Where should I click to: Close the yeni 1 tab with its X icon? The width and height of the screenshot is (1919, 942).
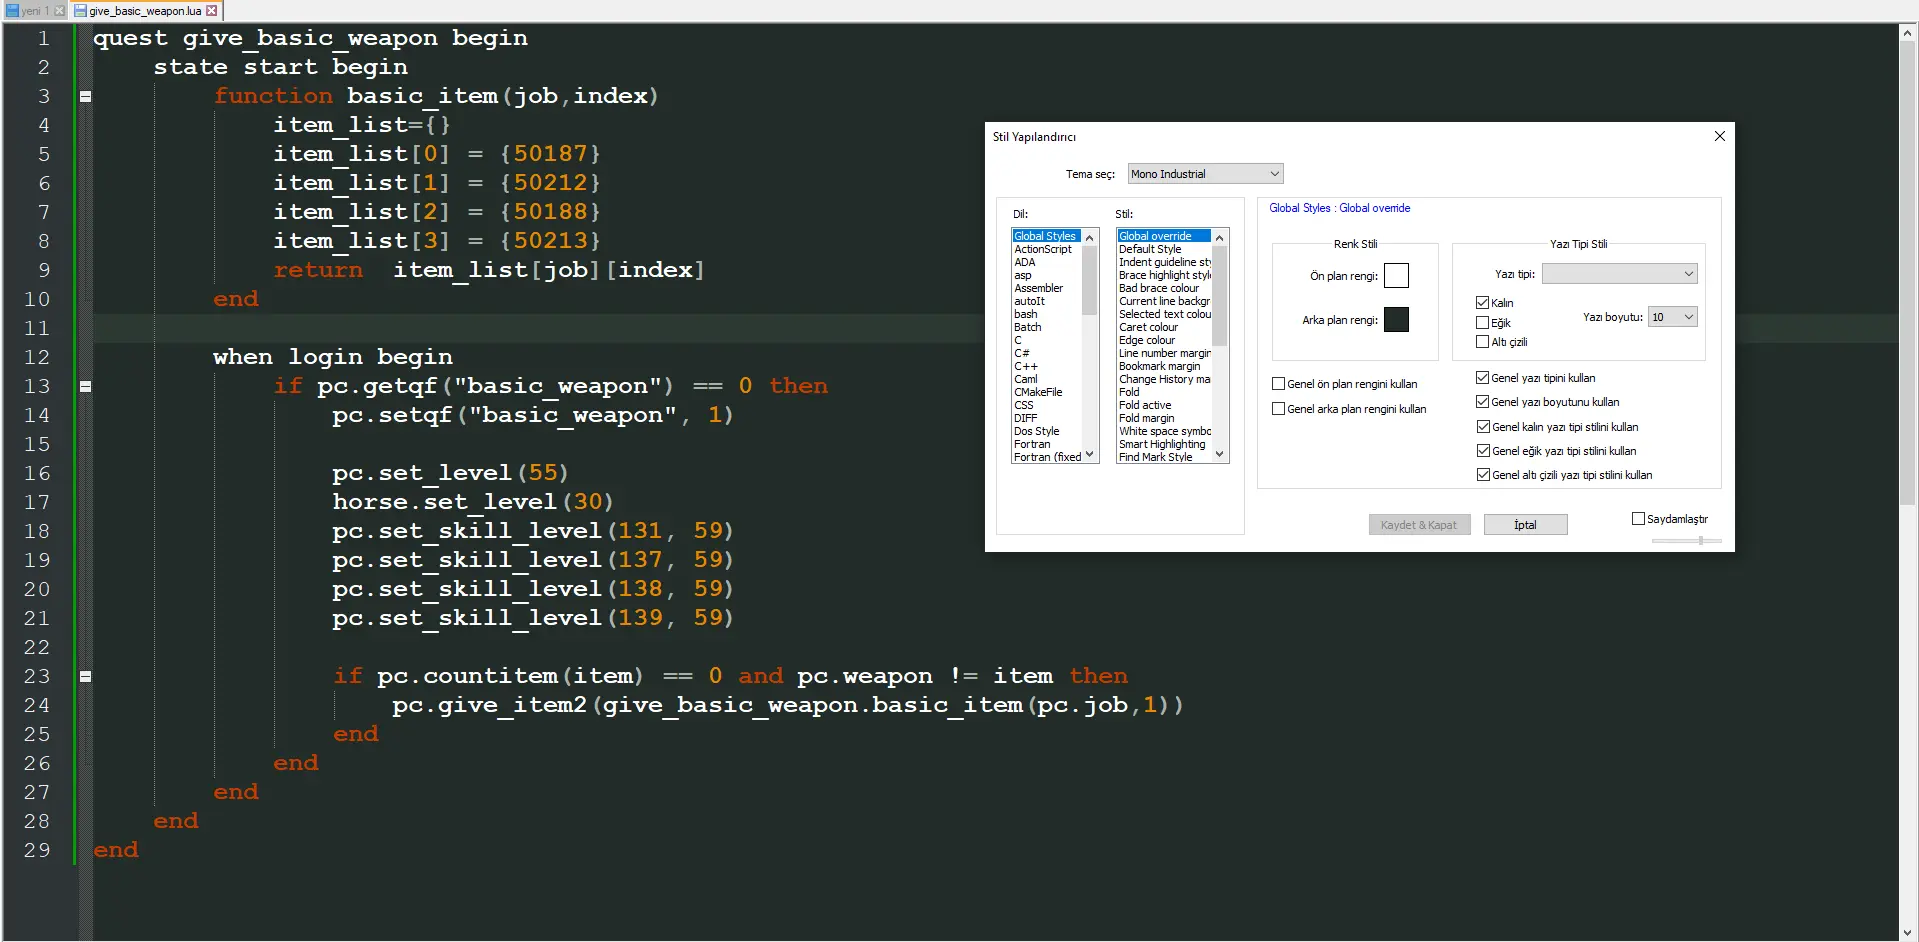pyautogui.click(x=59, y=11)
